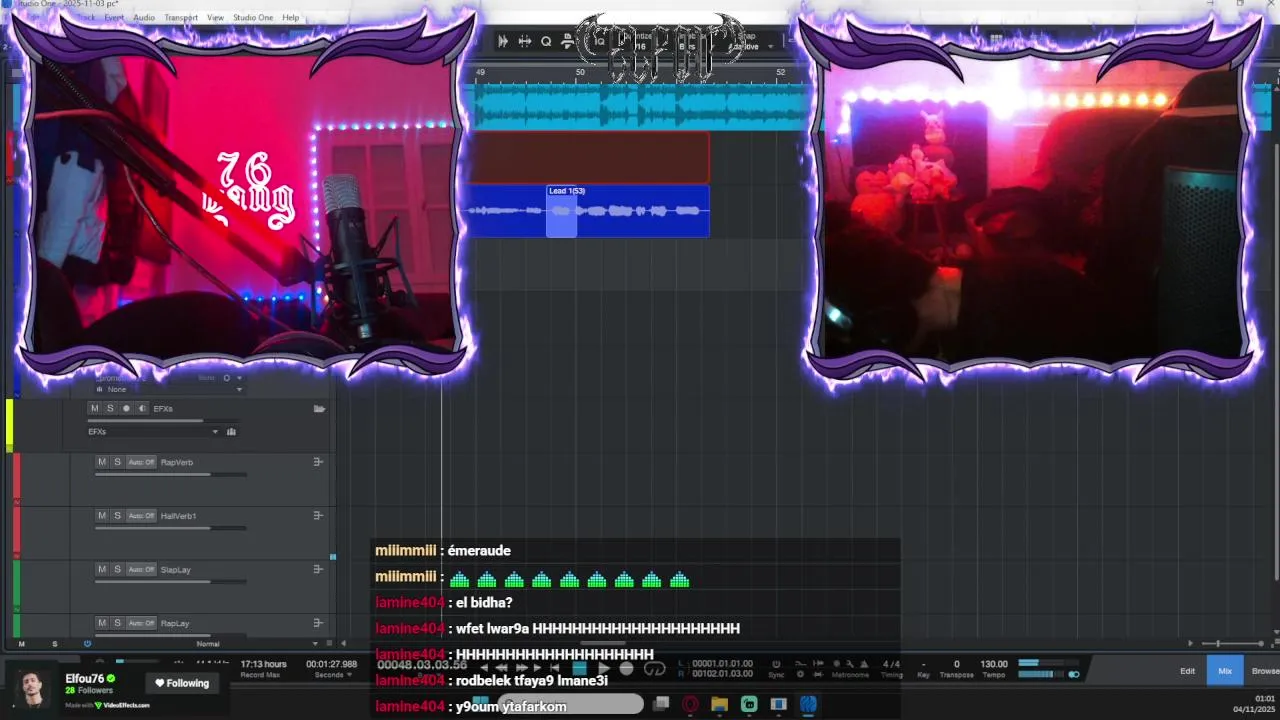Open RapLay Auto: Off automation dropdown

coord(141,623)
